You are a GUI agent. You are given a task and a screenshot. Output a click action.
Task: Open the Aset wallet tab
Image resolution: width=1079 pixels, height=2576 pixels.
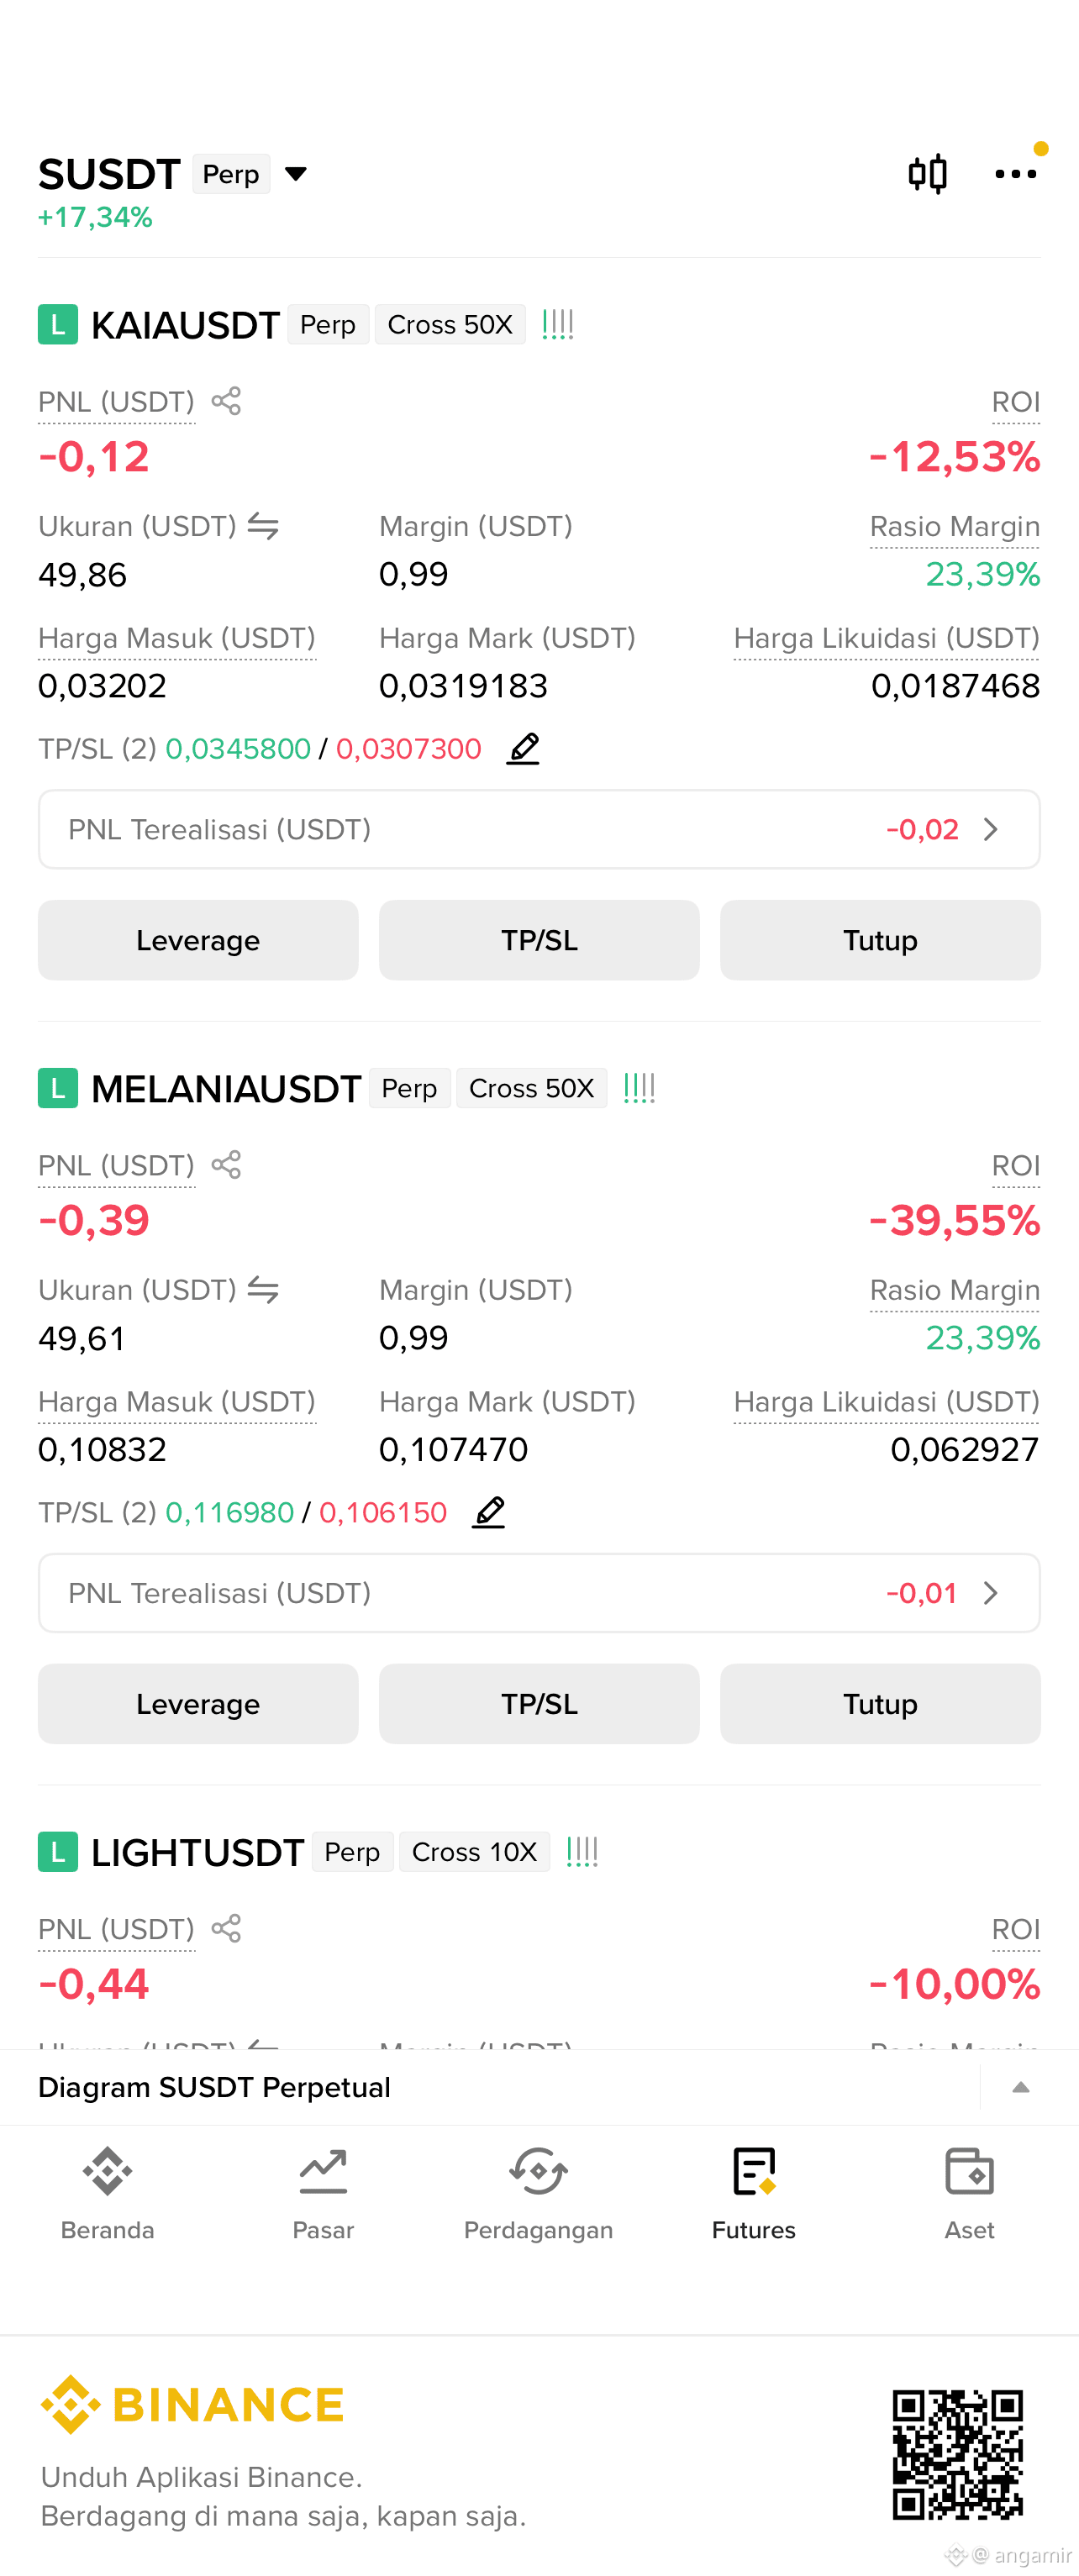(x=969, y=2194)
